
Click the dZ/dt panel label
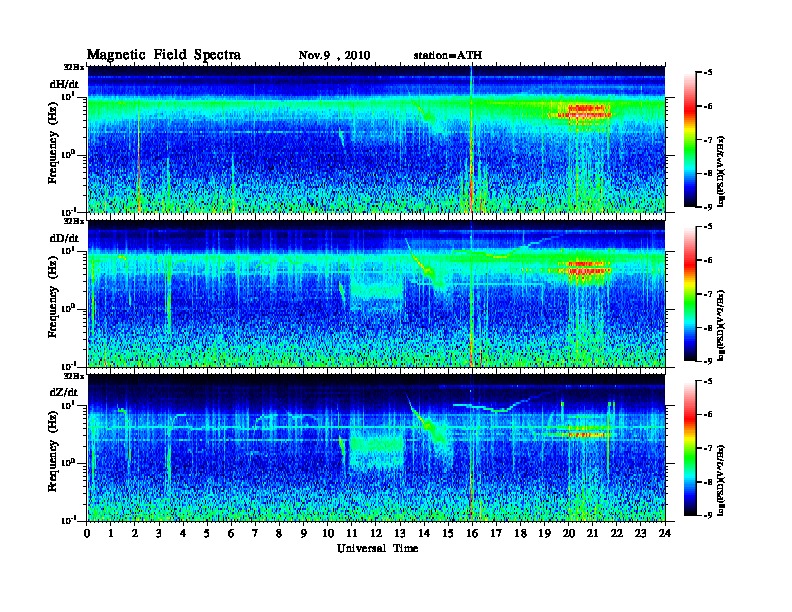click(64, 392)
